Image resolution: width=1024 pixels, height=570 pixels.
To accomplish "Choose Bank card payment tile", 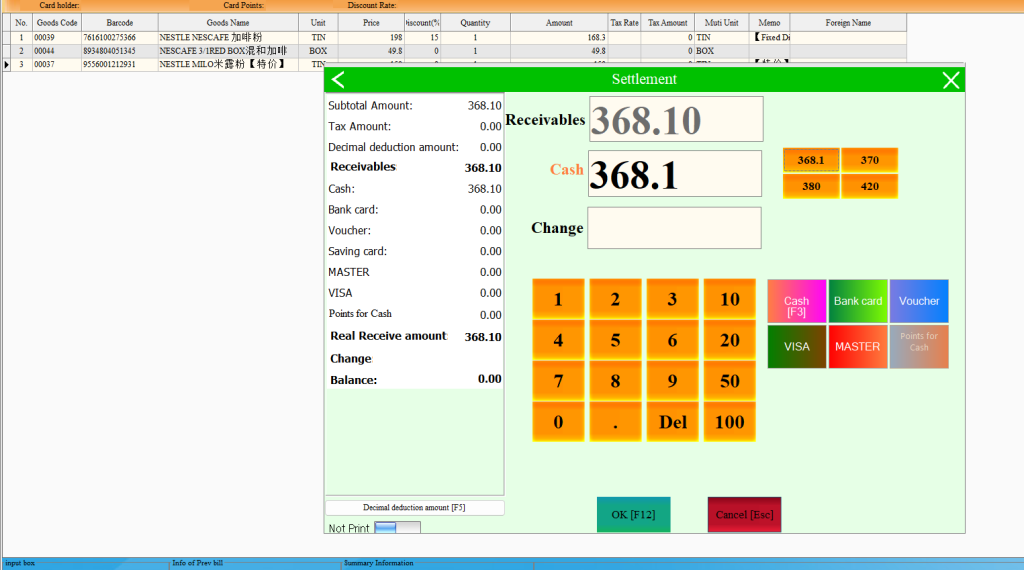I will 858,301.
